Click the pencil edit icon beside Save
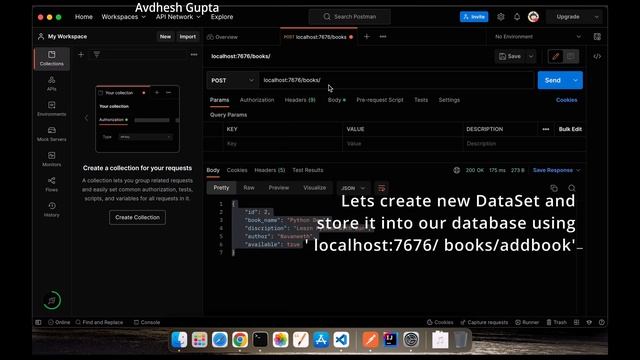Viewport: 640px width, 360px height. pyautogui.click(x=556, y=56)
